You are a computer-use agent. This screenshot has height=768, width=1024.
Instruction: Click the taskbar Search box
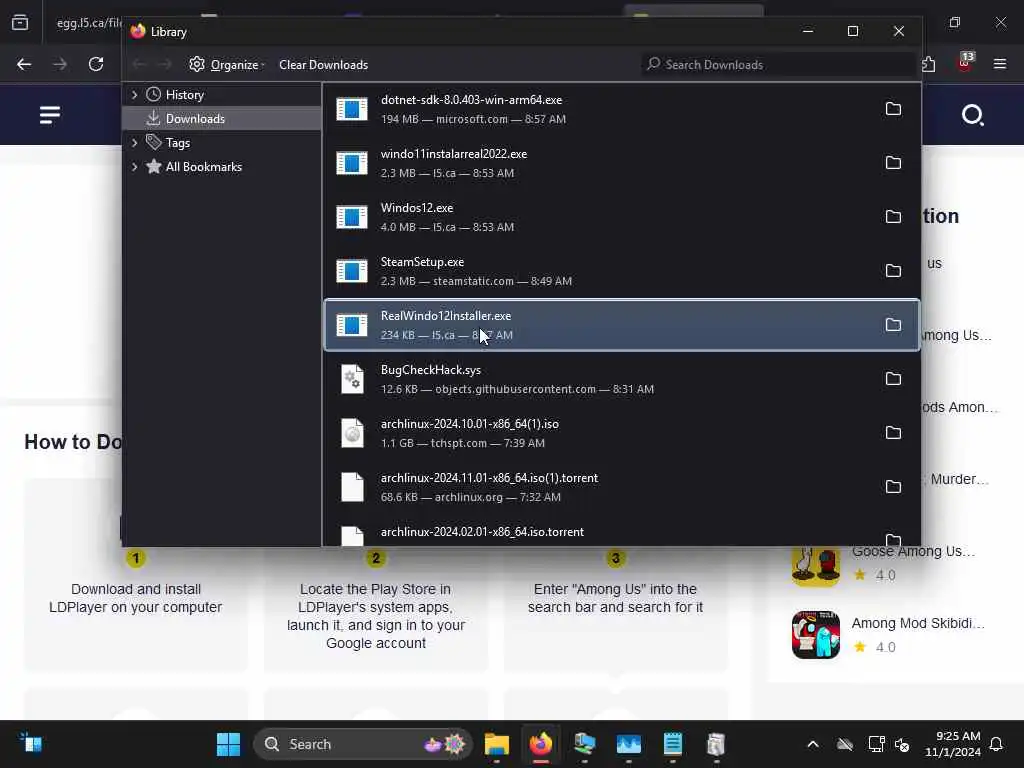coord(362,744)
